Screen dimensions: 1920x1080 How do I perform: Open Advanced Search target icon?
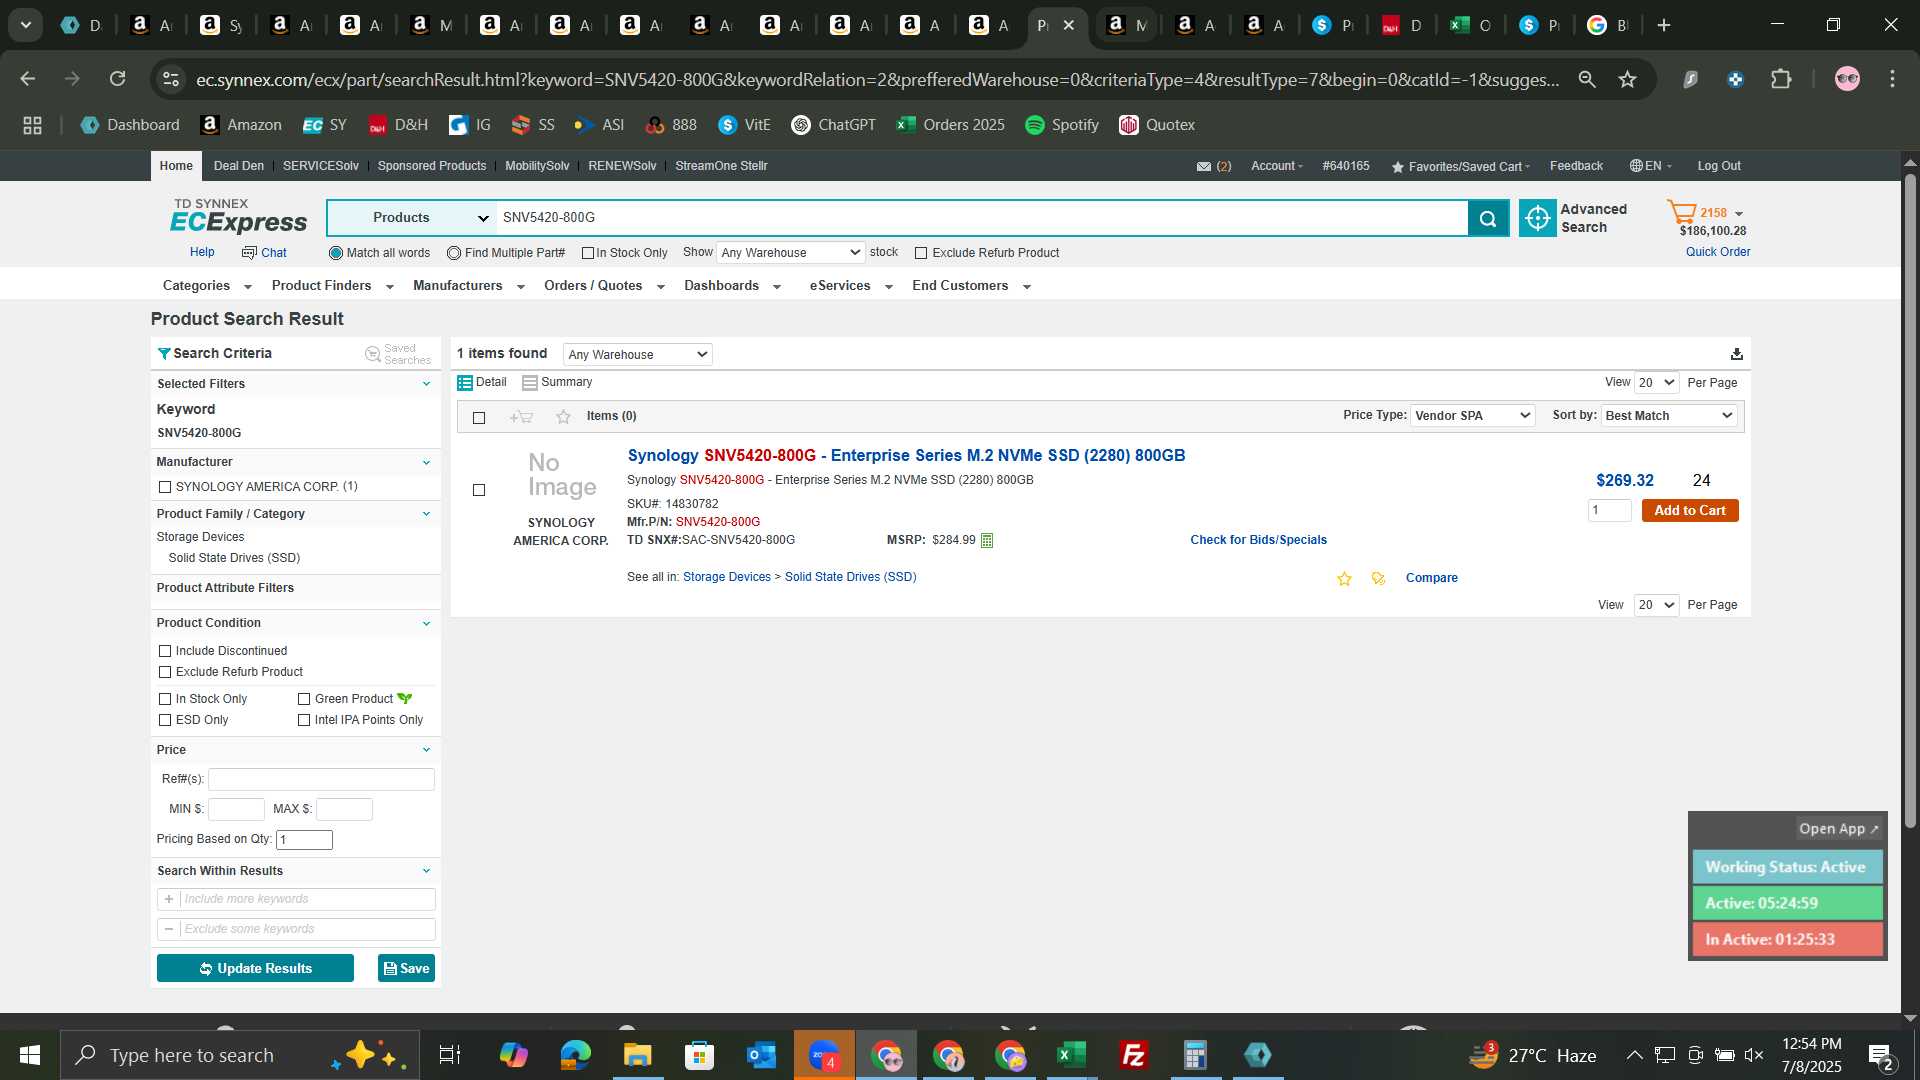pyautogui.click(x=1538, y=218)
